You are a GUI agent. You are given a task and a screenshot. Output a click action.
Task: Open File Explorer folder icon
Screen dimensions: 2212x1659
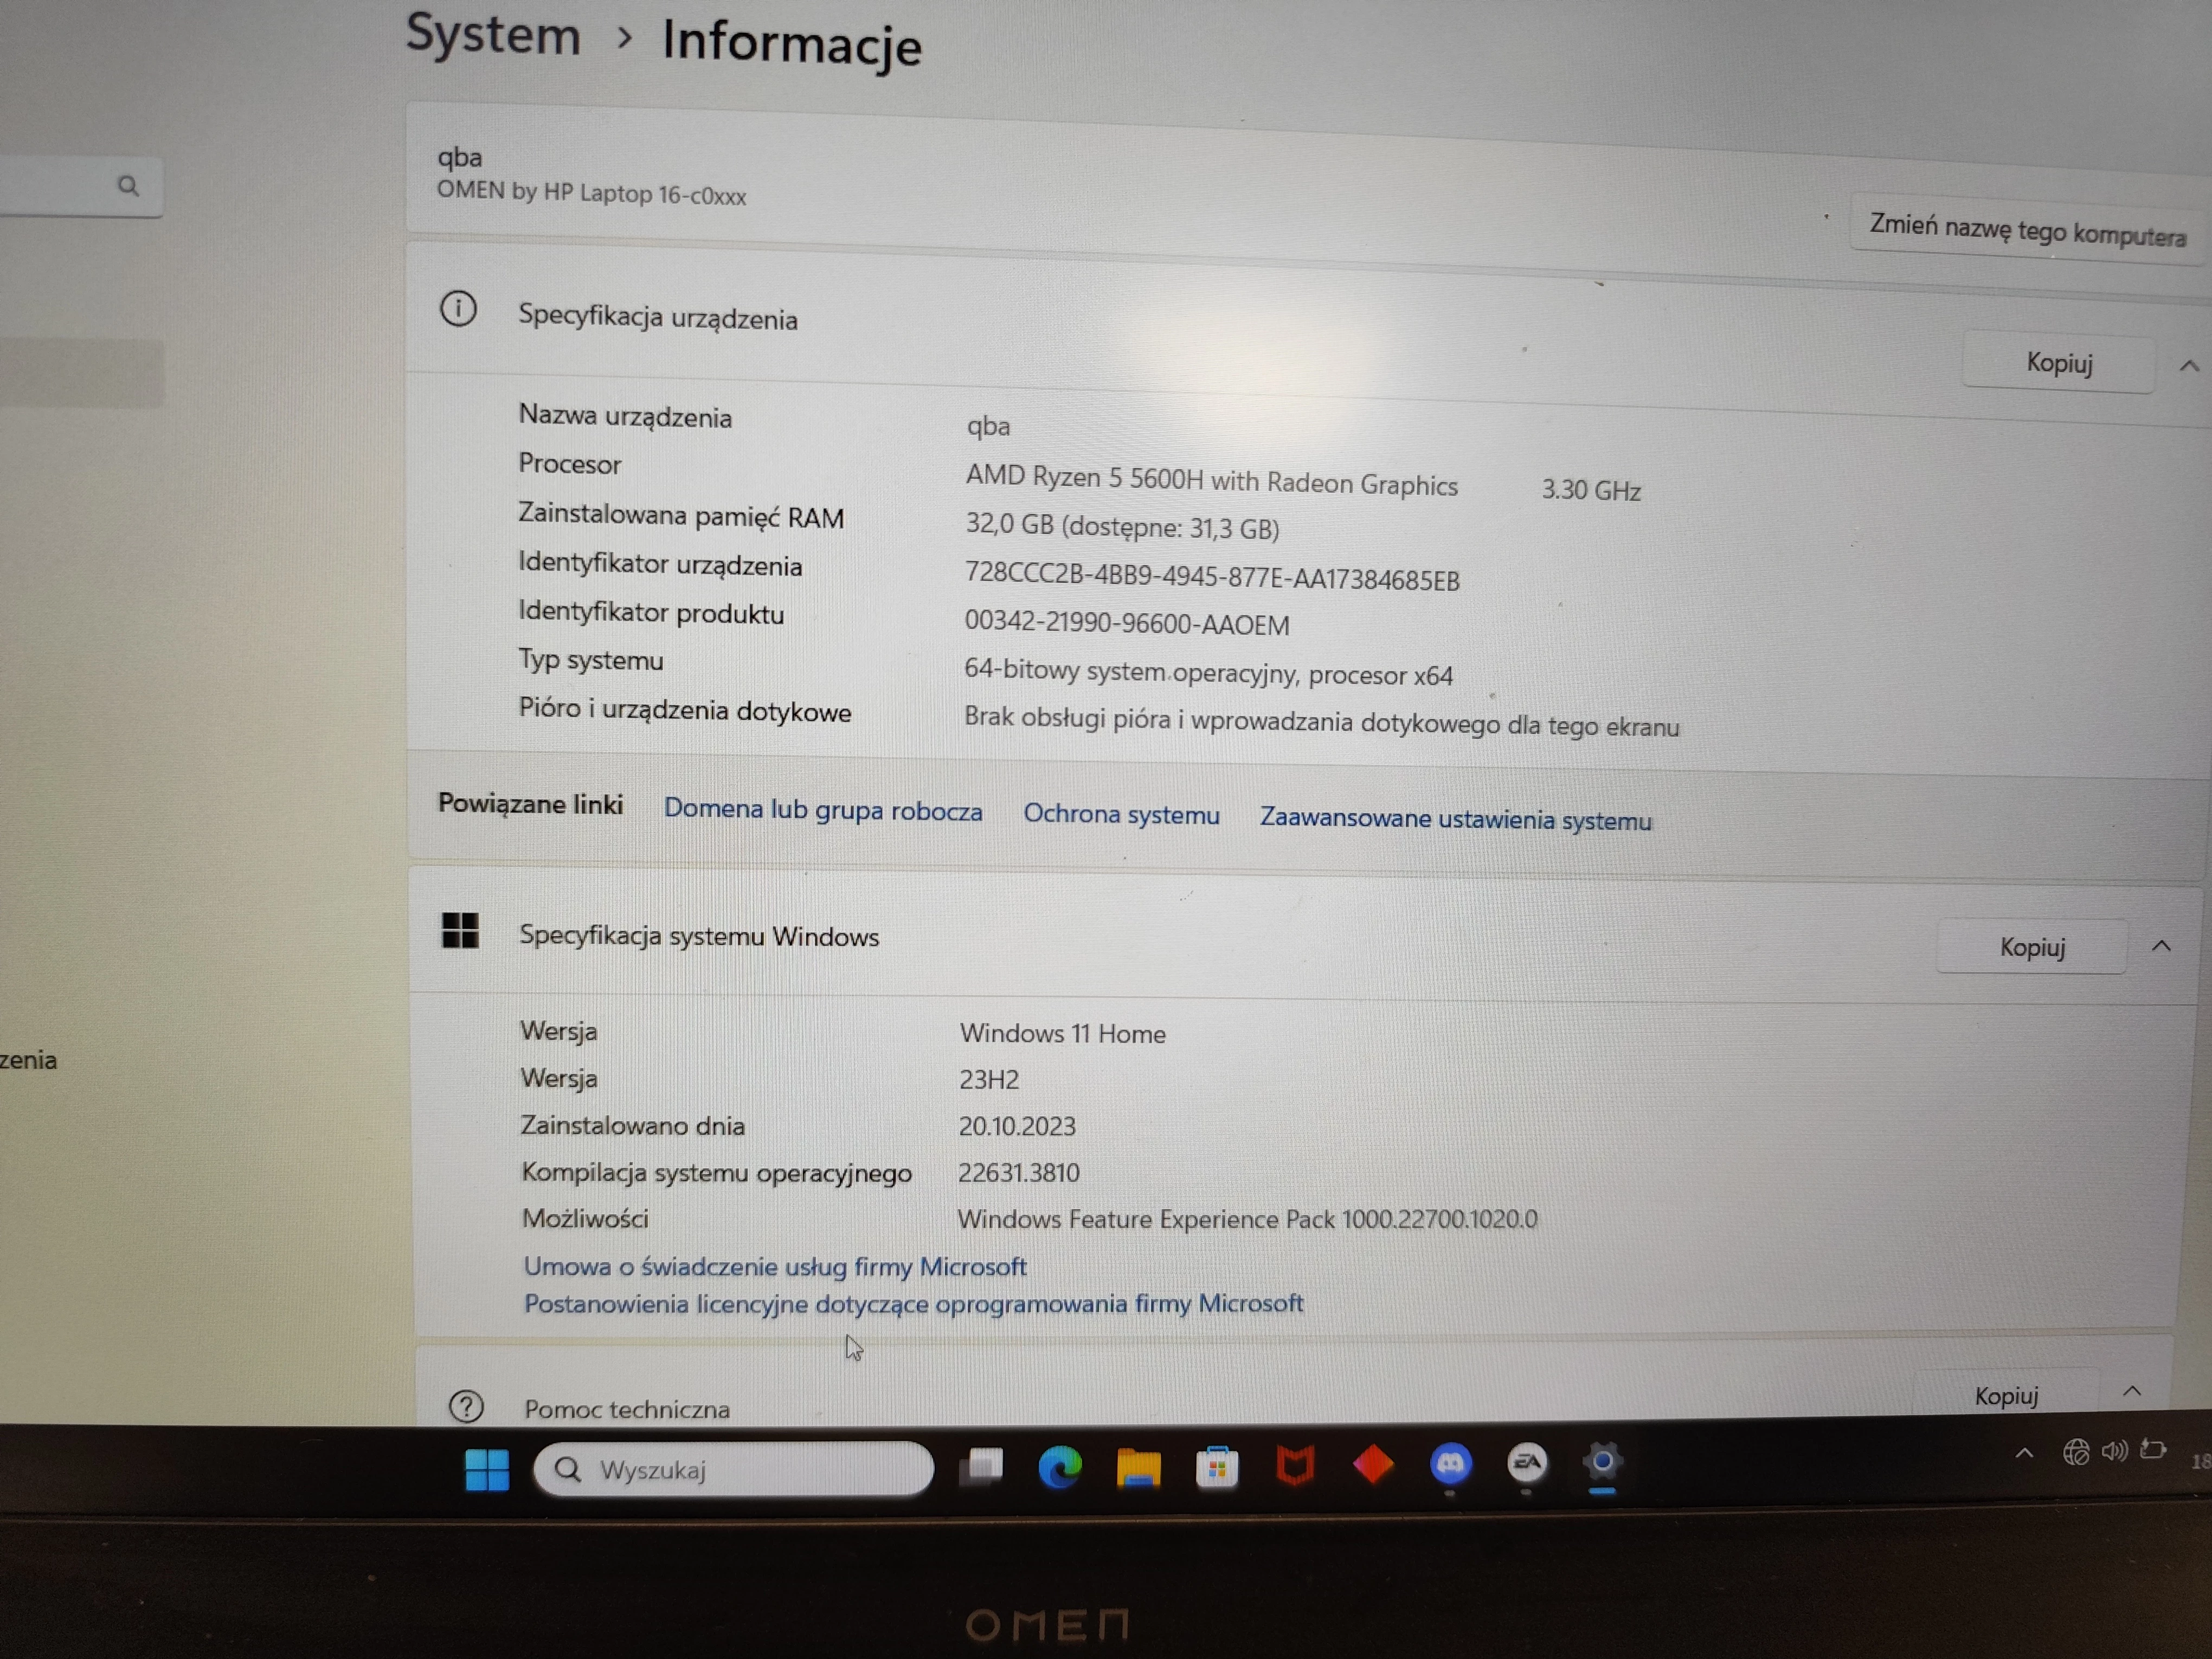pos(1138,1468)
